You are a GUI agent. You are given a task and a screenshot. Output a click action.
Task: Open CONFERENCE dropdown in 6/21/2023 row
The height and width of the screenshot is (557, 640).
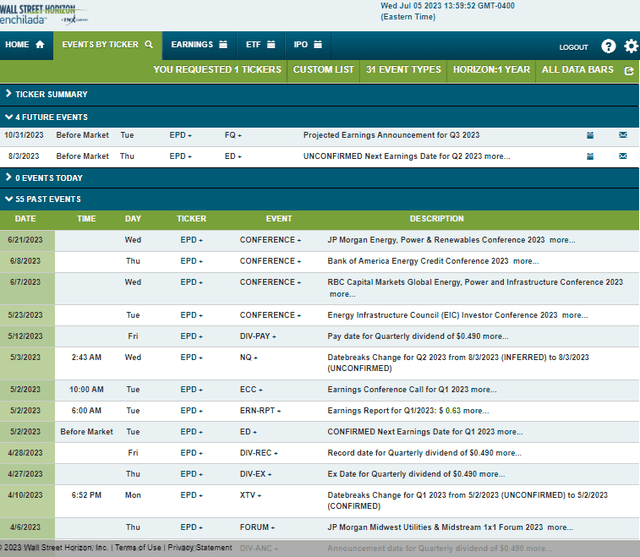[x=270, y=240]
